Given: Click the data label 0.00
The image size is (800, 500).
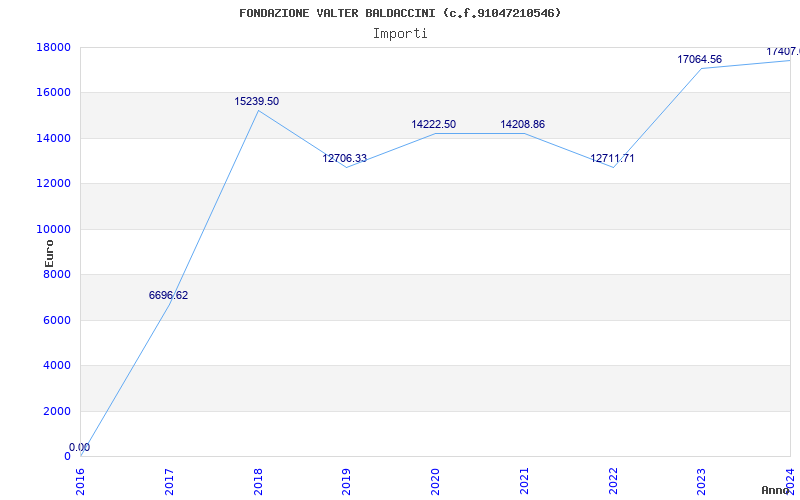Looking at the screenshot, I should click(80, 447).
